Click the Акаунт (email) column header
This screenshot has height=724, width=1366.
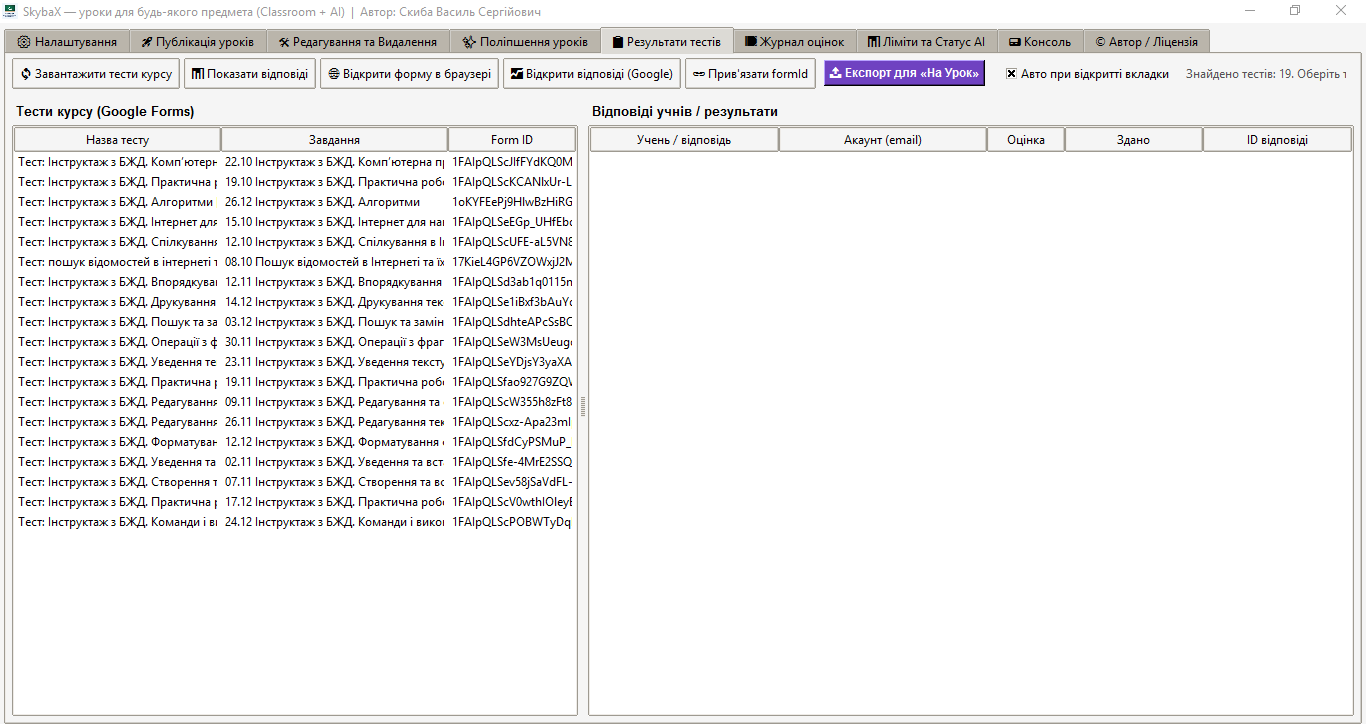point(883,140)
